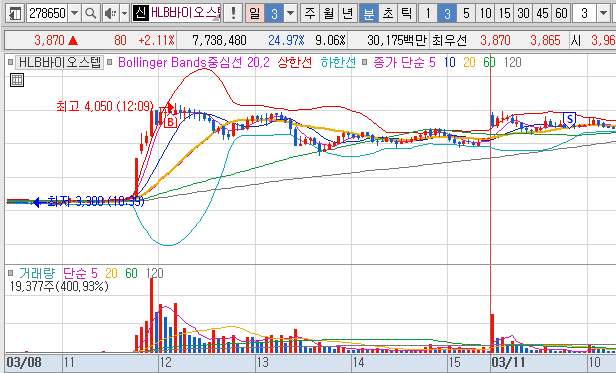Screen dimensions: 616x373
Task: Click the speaker sound icon
Action: [110, 13]
